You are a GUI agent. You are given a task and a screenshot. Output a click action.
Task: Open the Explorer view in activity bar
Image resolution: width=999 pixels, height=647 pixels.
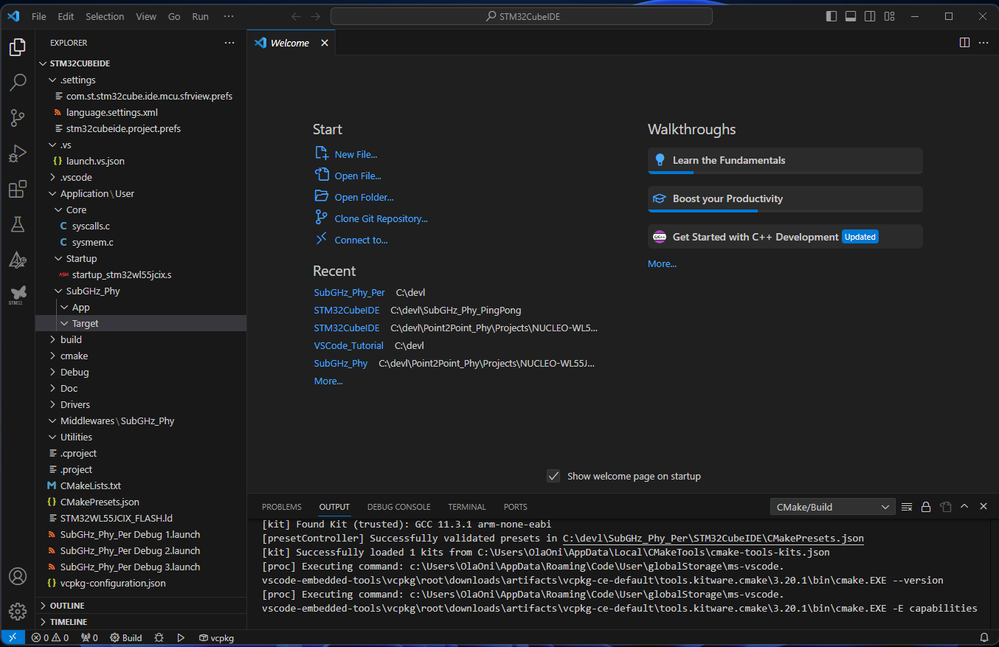pyautogui.click(x=18, y=46)
